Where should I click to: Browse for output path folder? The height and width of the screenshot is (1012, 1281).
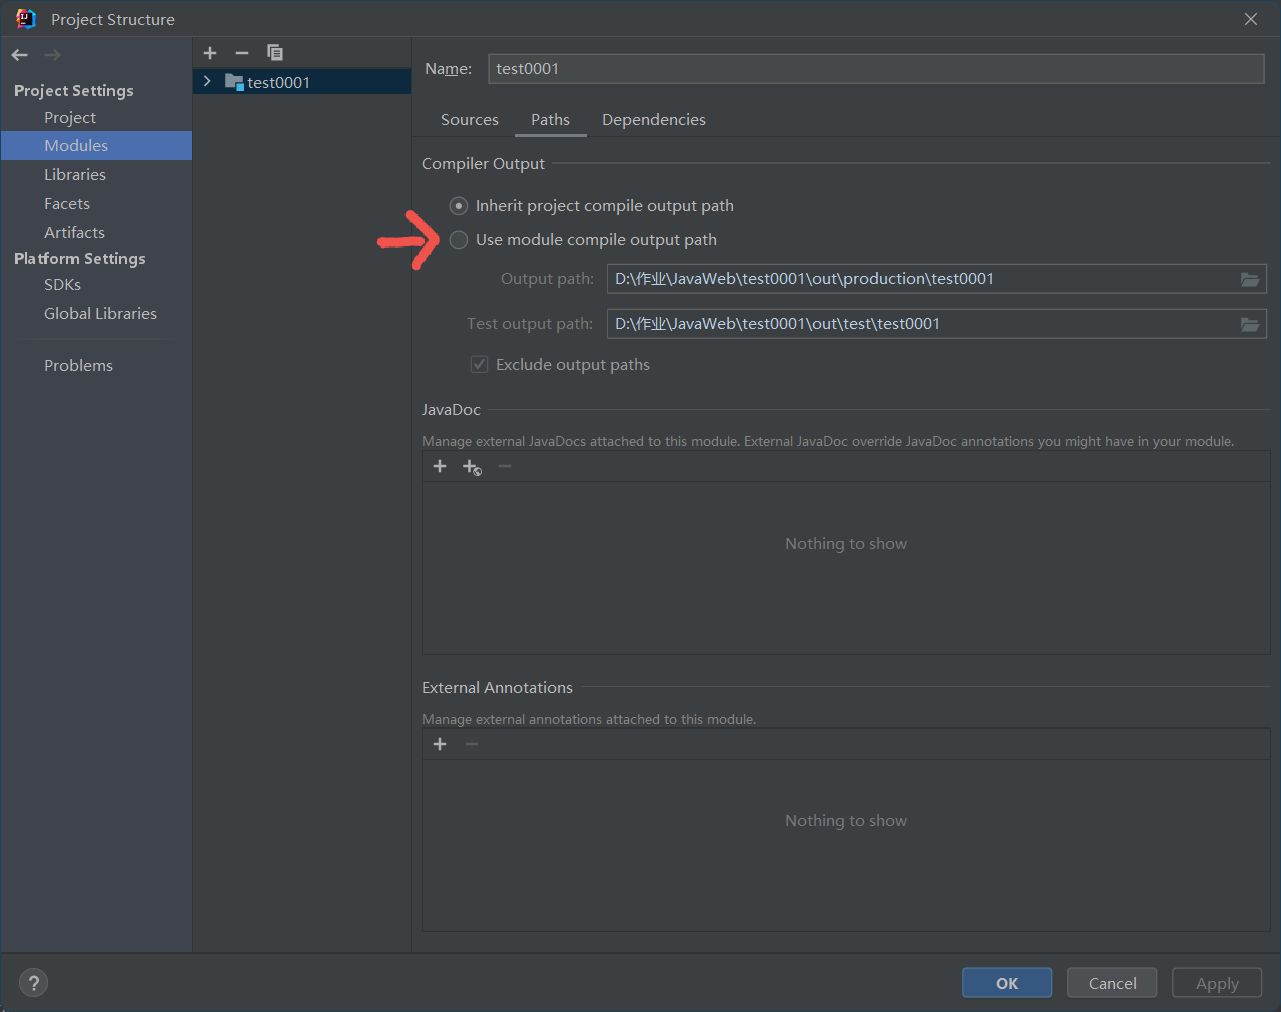coord(1250,279)
